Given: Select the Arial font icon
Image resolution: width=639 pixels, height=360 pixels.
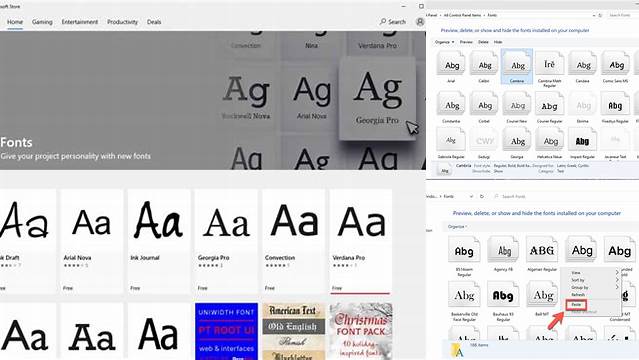Looking at the screenshot, I should tap(452, 64).
